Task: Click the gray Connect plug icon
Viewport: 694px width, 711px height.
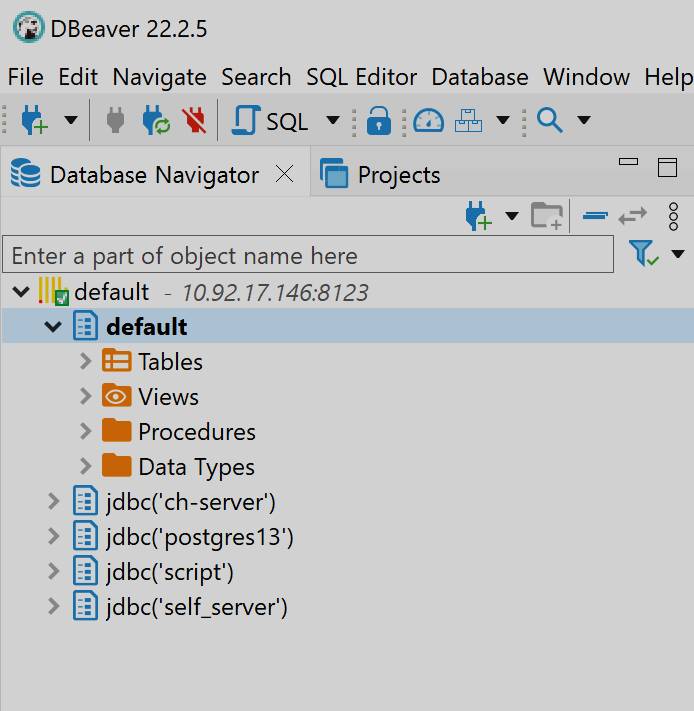Action: click(x=115, y=120)
